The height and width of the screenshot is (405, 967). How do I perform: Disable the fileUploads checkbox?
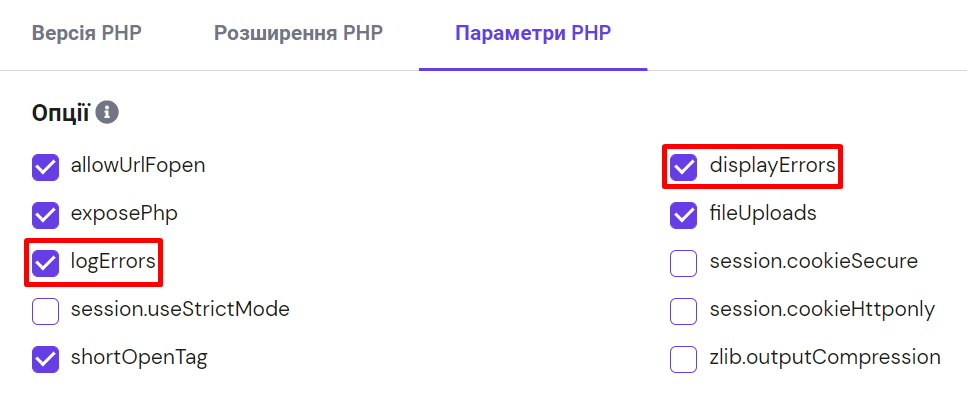point(684,215)
